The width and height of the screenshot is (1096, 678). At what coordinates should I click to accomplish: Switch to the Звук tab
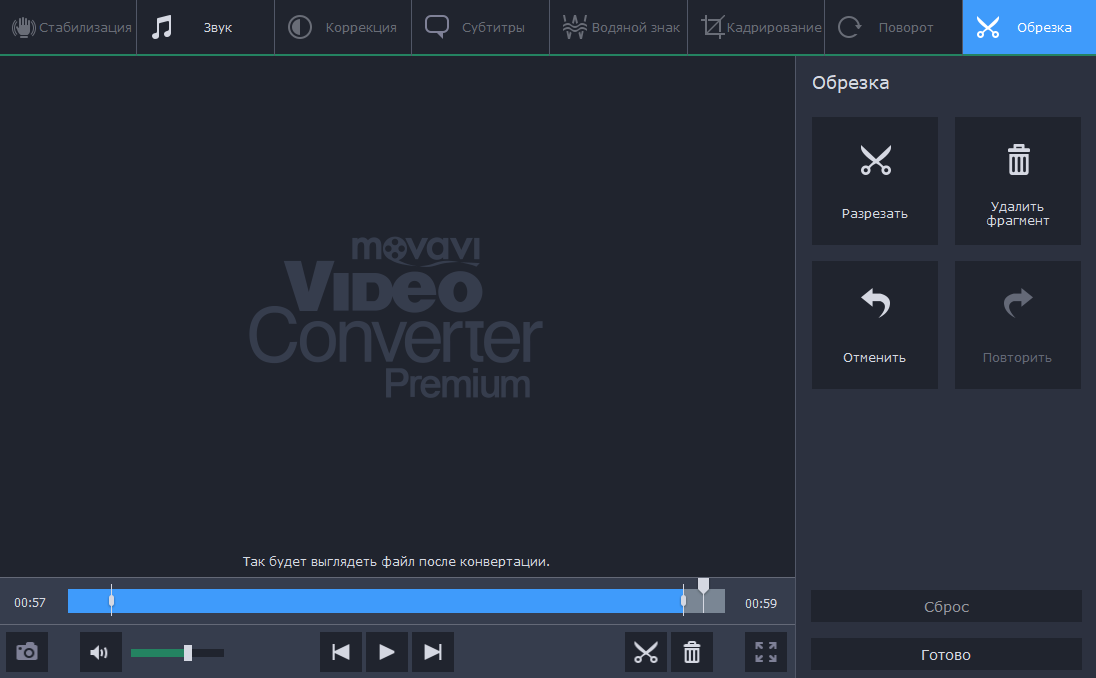tap(205, 27)
